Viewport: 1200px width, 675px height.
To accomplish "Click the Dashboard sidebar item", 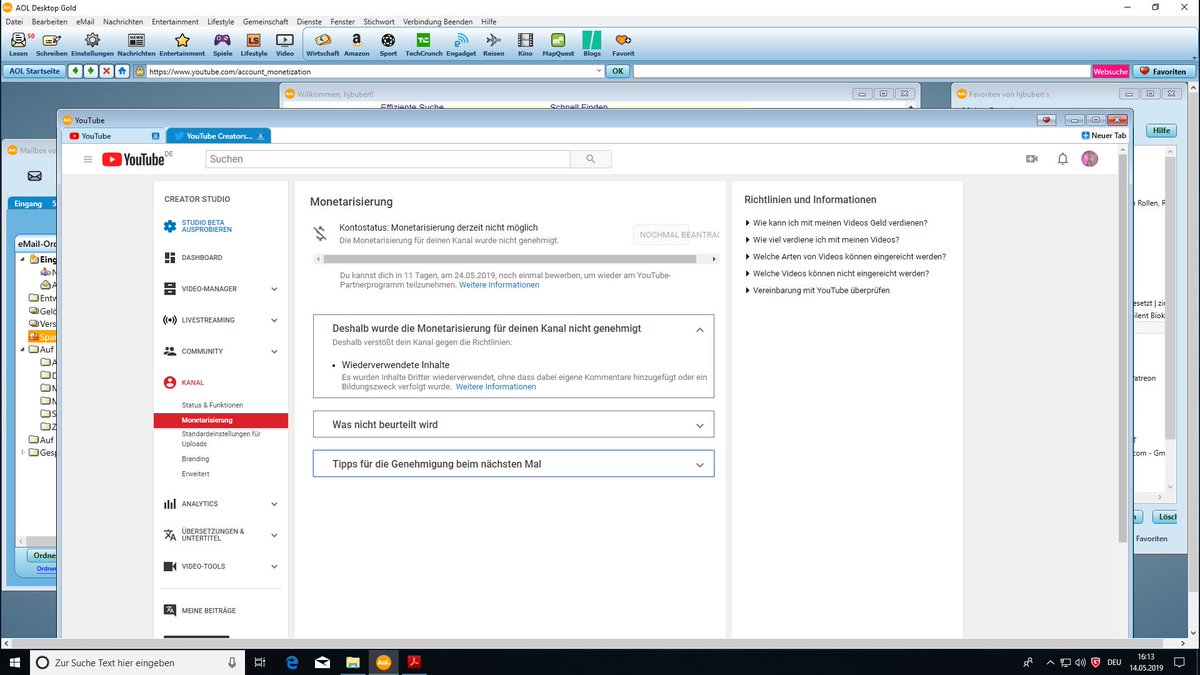I will point(193,258).
